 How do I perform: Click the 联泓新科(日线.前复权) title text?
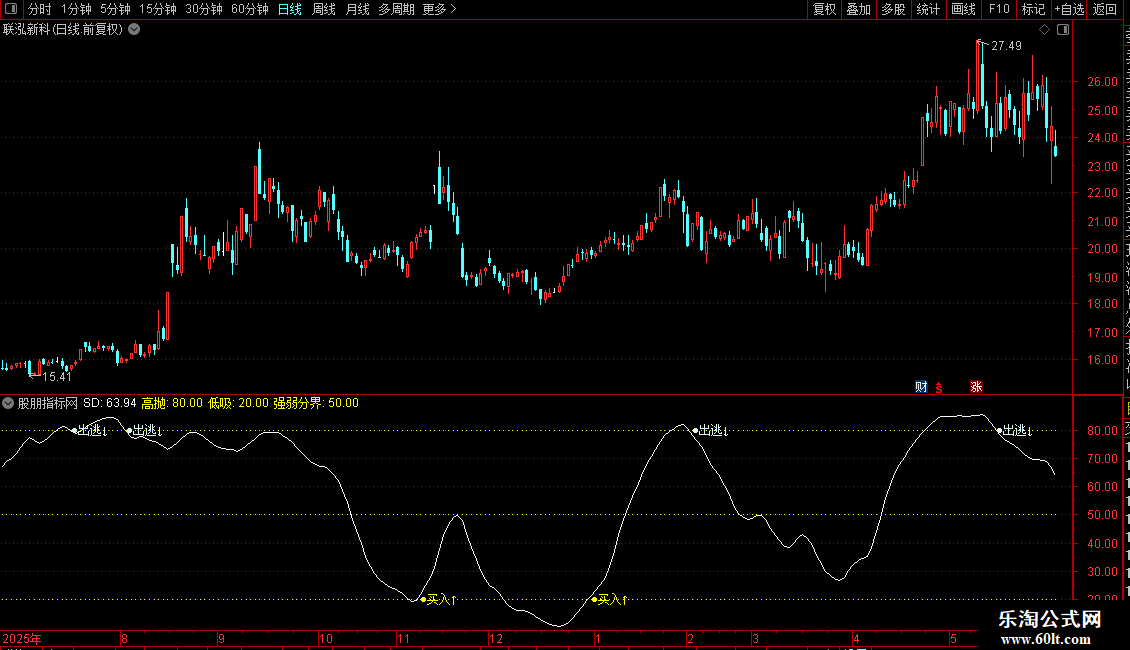63,30
